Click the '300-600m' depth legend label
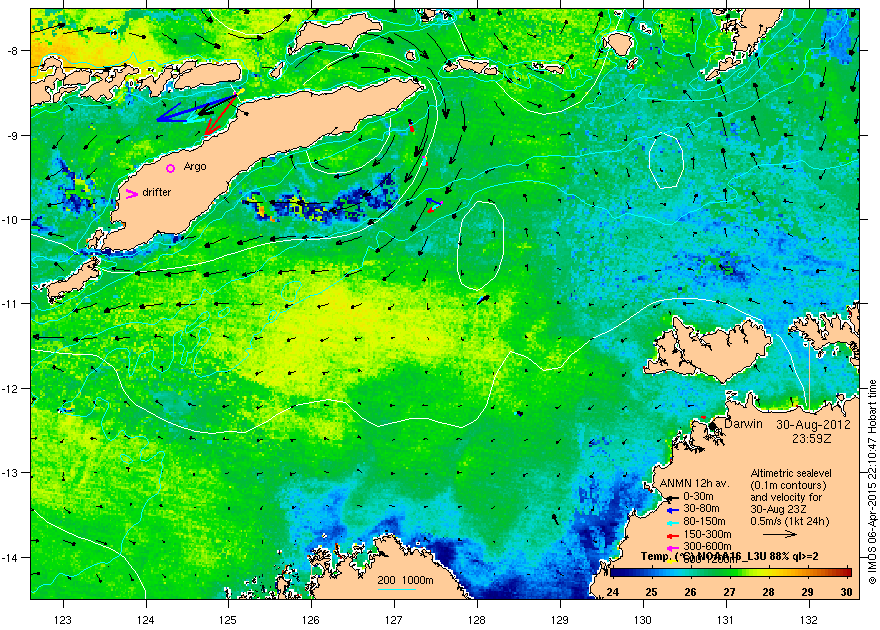The width and height of the screenshot is (880, 630). 707,546
